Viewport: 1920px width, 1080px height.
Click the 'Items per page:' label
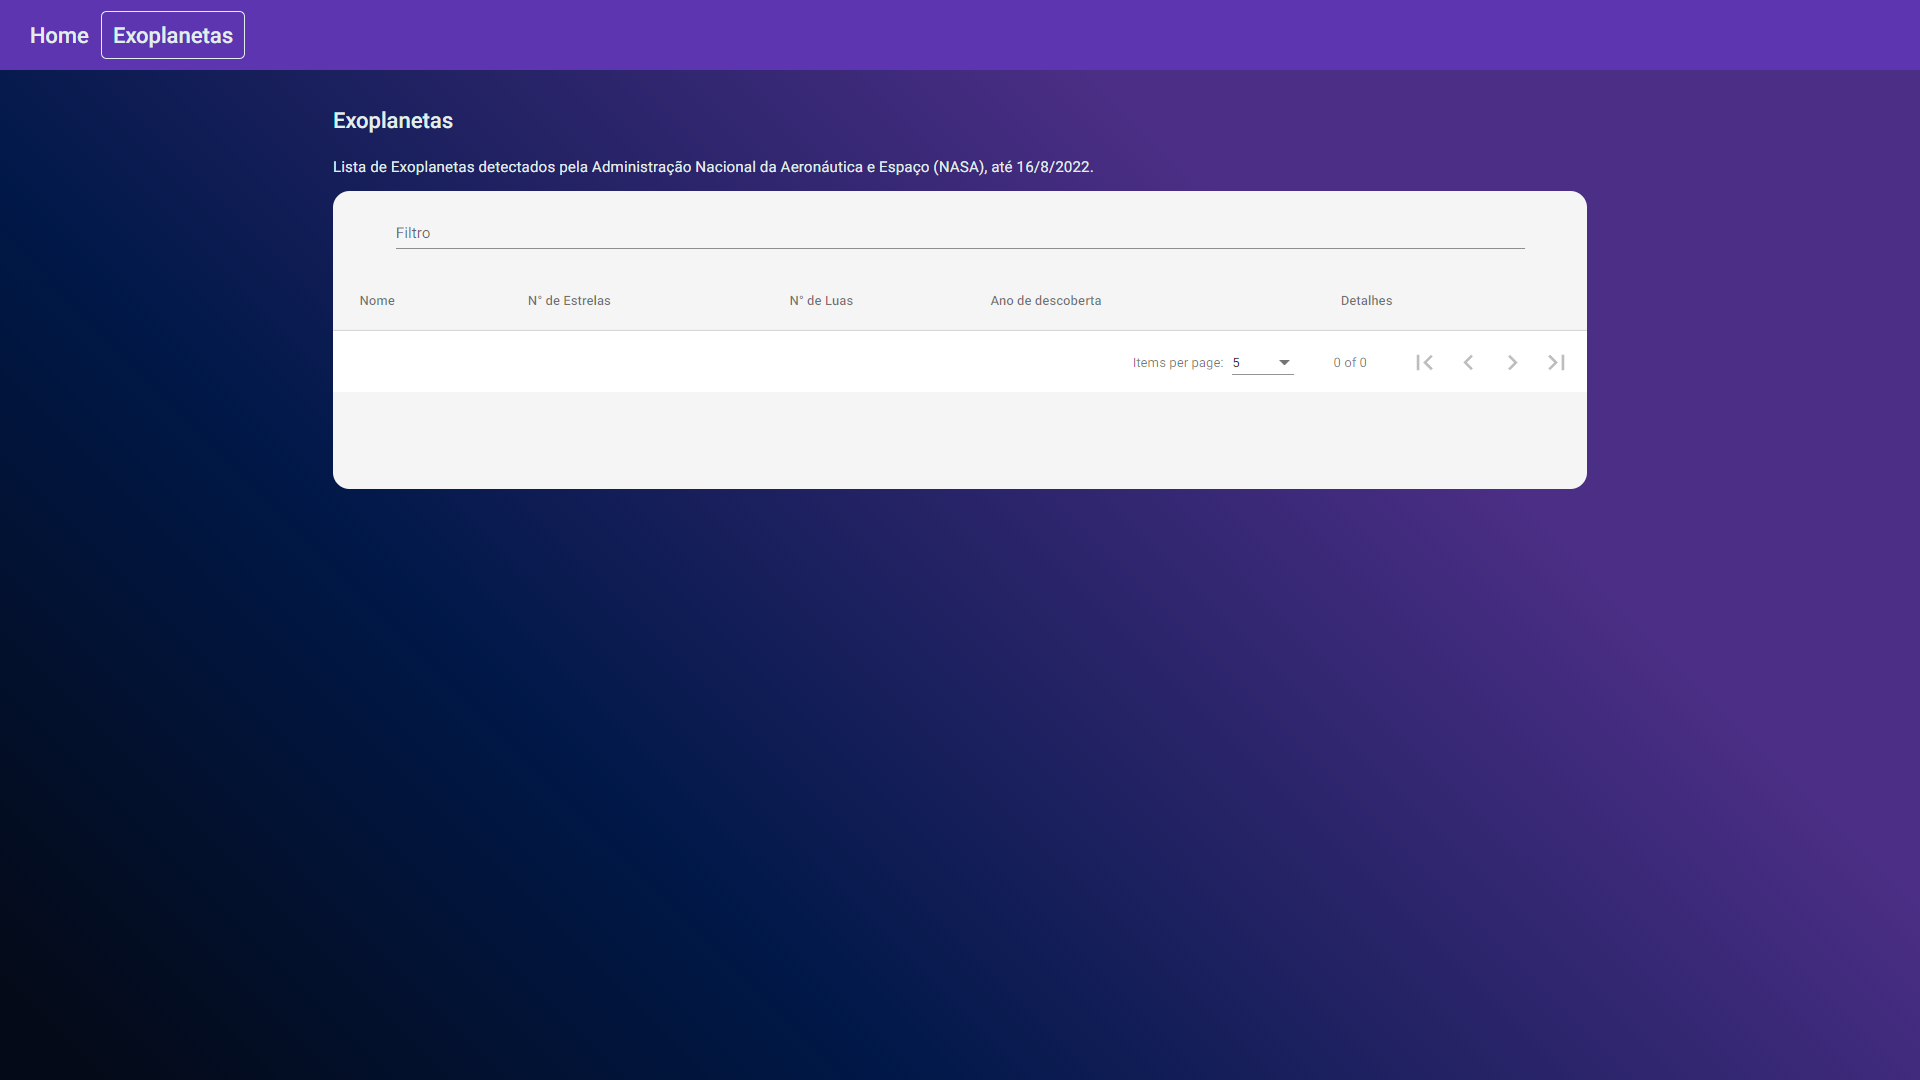pos(1178,363)
